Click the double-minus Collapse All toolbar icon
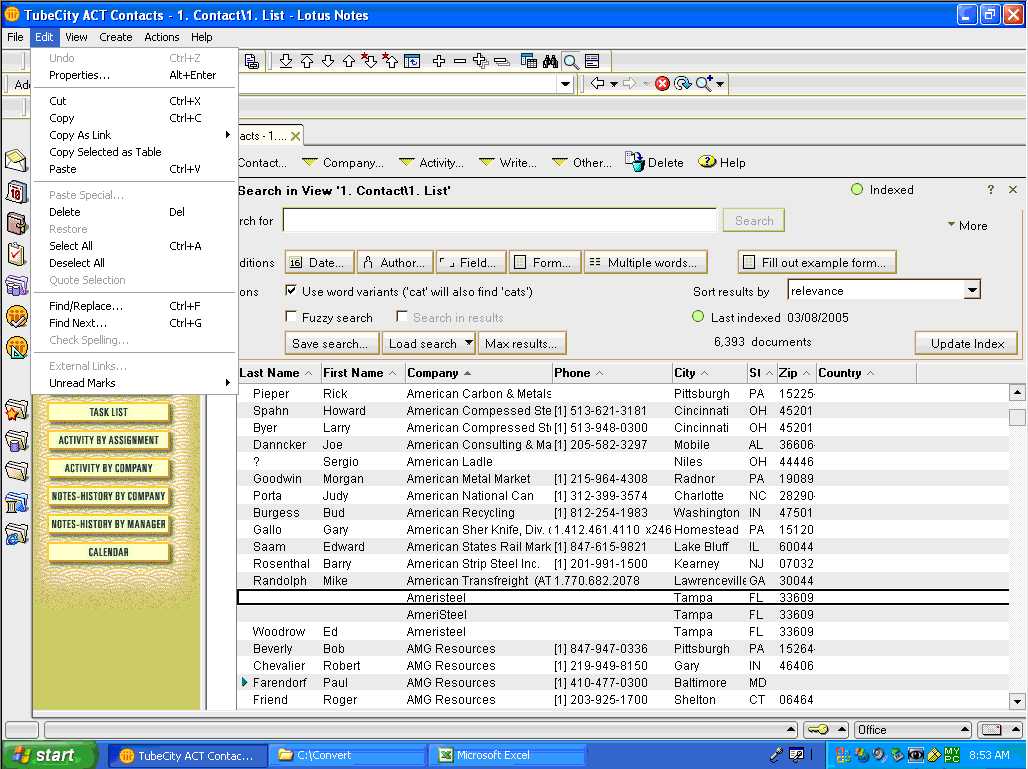The height and width of the screenshot is (769, 1028). coord(502,62)
